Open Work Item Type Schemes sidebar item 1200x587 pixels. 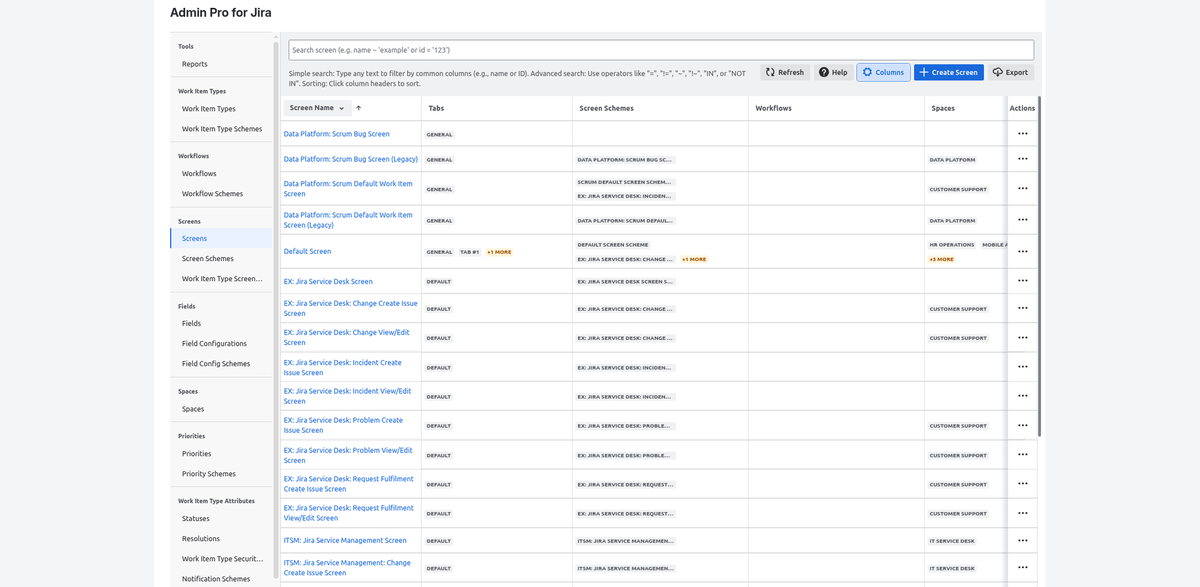[x=222, y=129]
